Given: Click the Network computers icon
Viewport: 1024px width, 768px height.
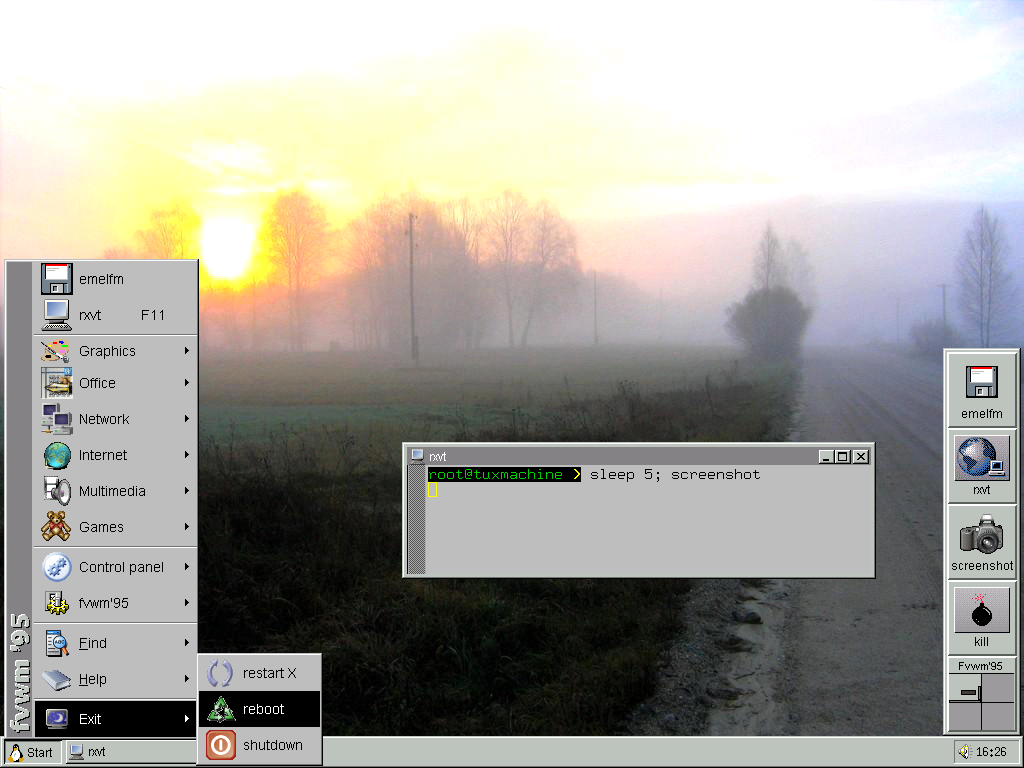Looking at the screenshot, I should pyautogui.click(x=56, y=419).
